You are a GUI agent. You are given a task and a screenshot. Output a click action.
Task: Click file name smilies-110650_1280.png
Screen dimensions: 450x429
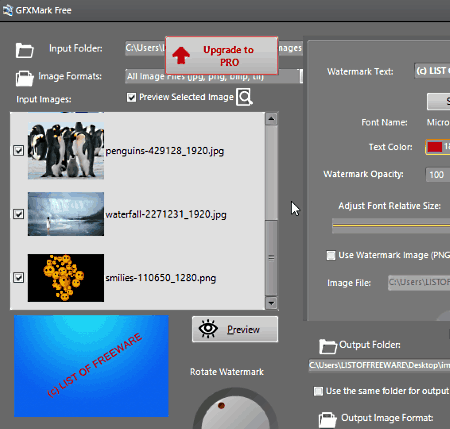161,278
